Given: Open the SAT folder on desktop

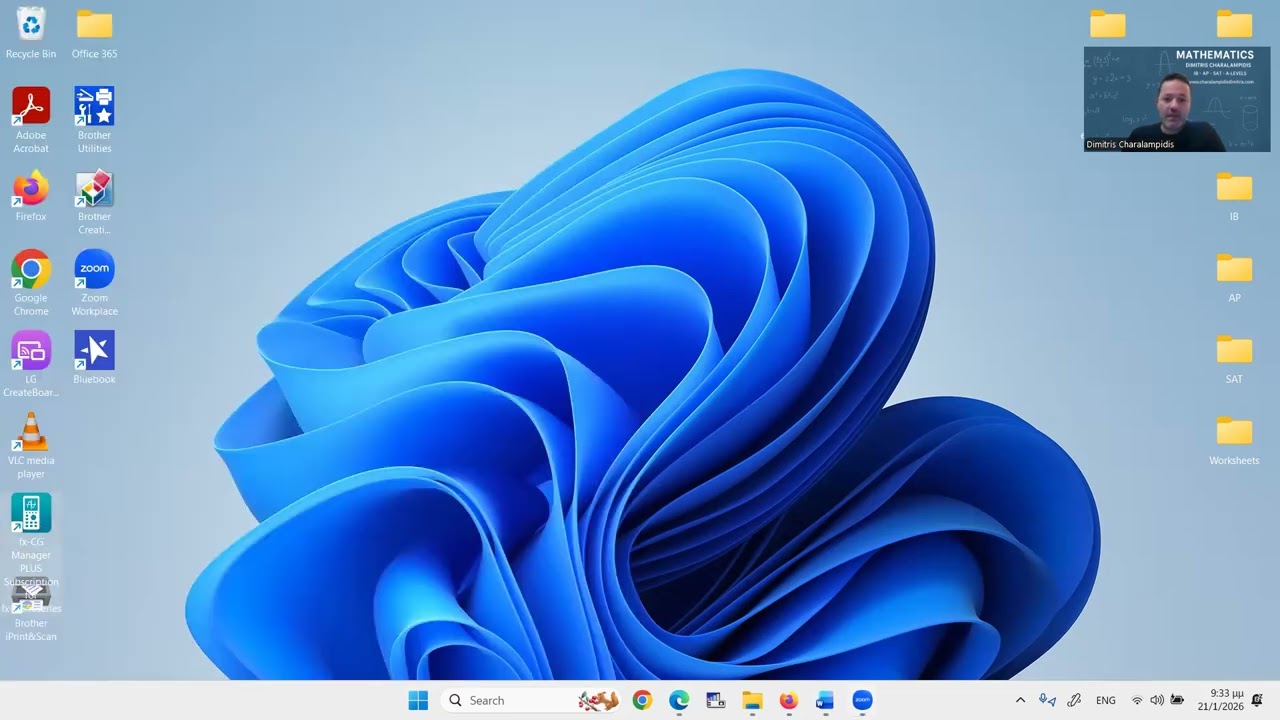Looking at the screenshot, I should [1234, 358].
